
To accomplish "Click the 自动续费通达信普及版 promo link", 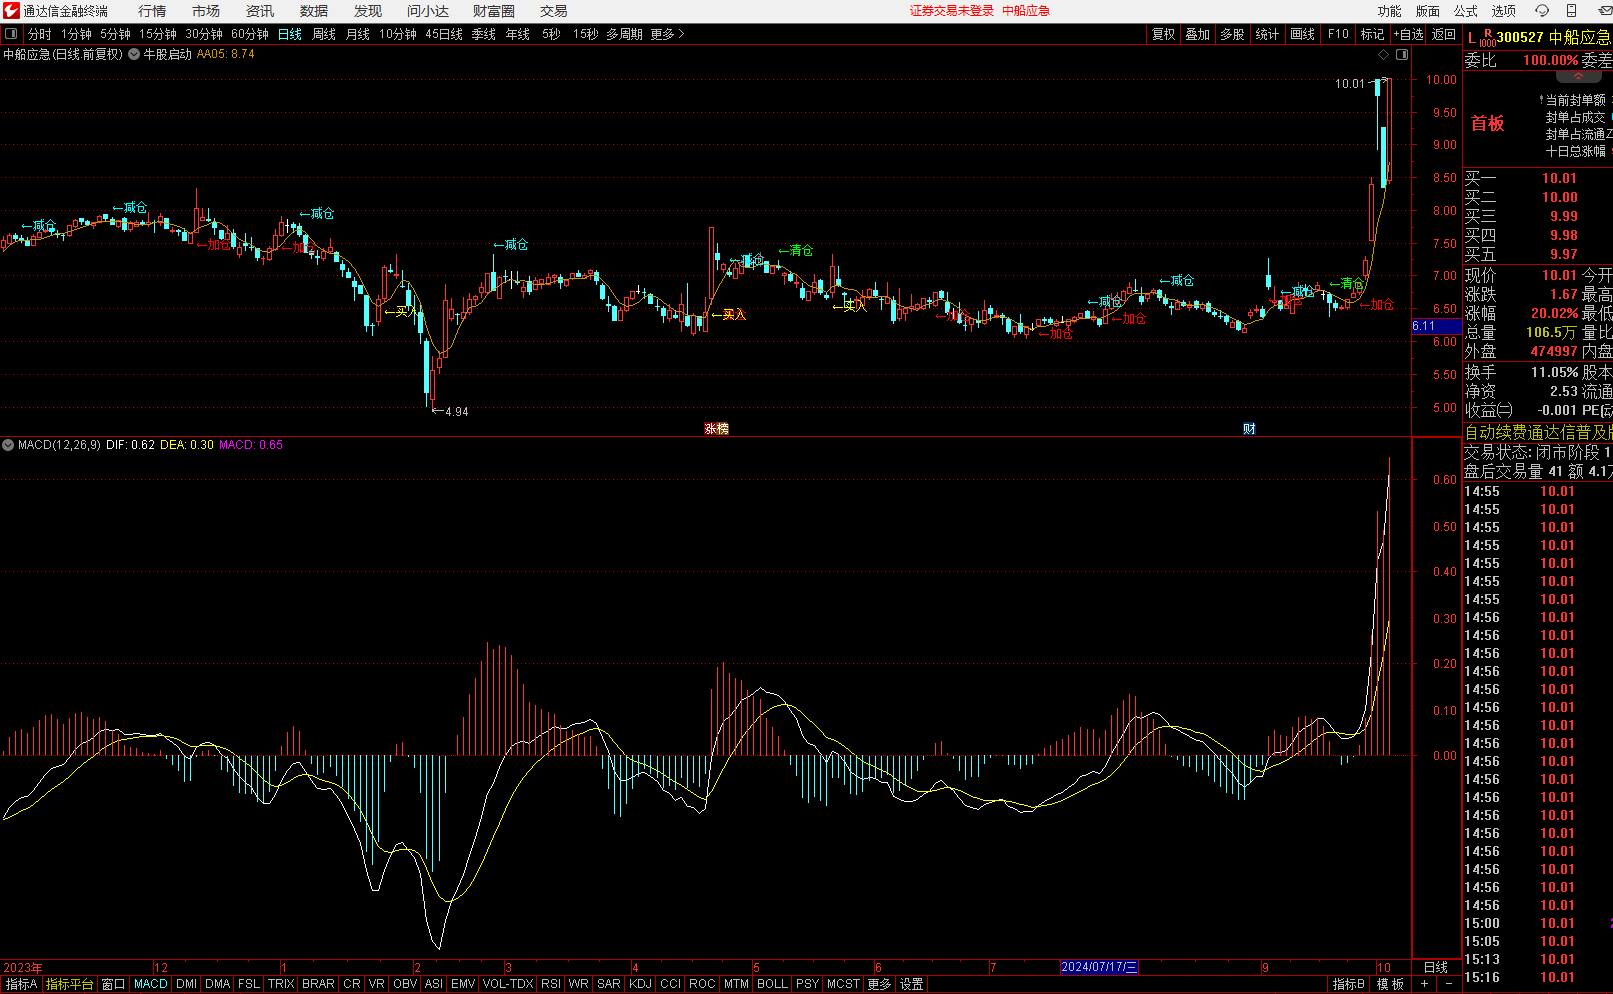I will click(1538, 432).
